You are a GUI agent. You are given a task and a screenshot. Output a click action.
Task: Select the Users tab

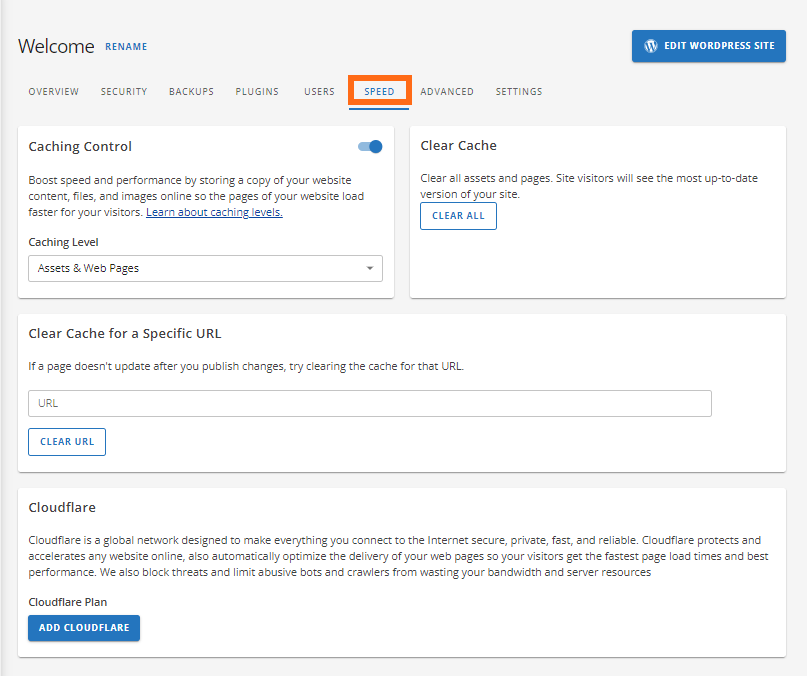(318, 91)
